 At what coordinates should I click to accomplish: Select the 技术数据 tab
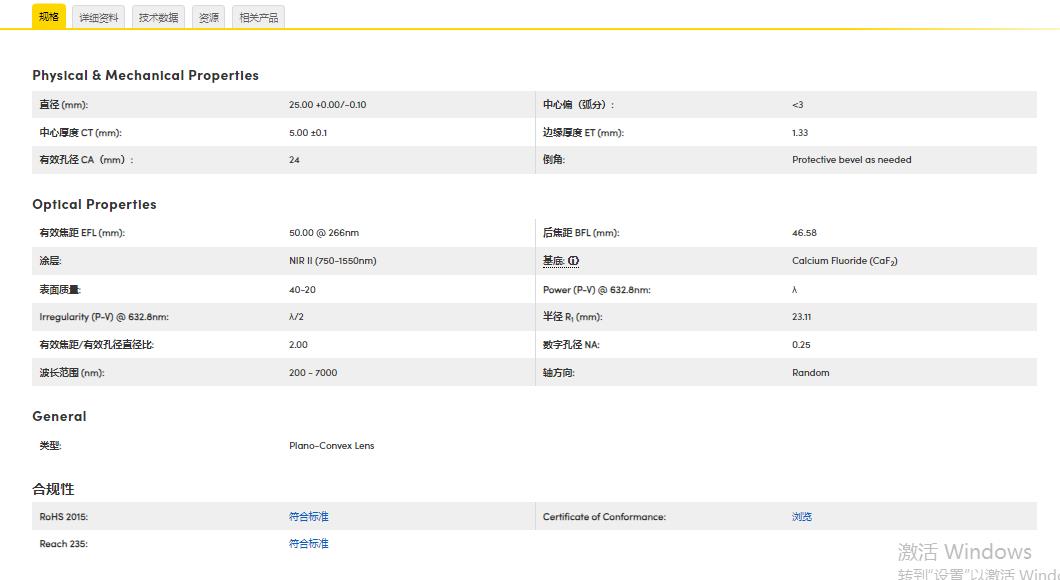[158, 17]
